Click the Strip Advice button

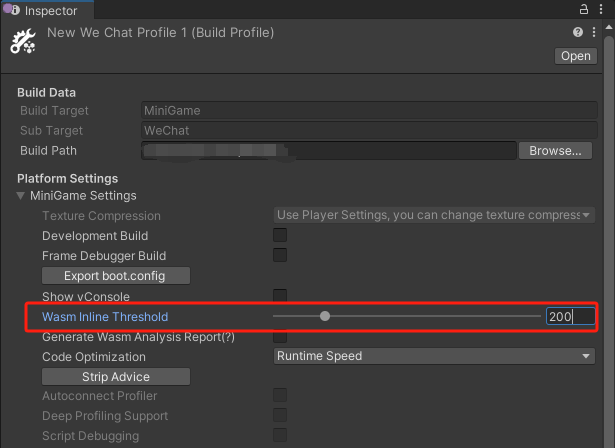click(115, 377)
